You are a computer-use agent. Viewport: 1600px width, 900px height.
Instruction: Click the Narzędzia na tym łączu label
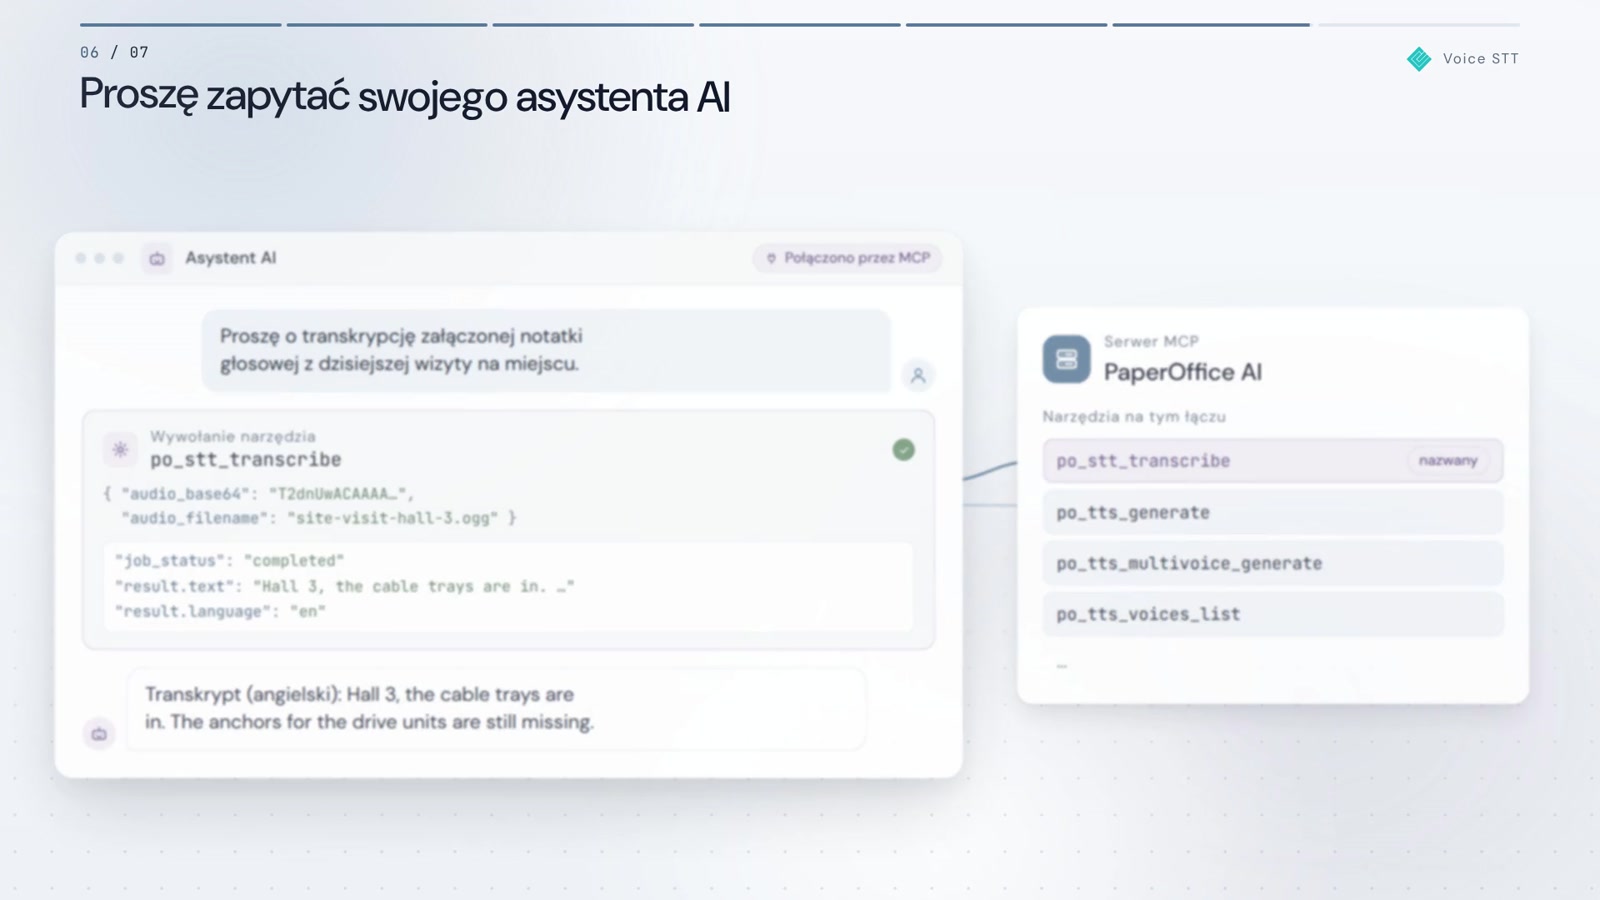point(1134,417)
